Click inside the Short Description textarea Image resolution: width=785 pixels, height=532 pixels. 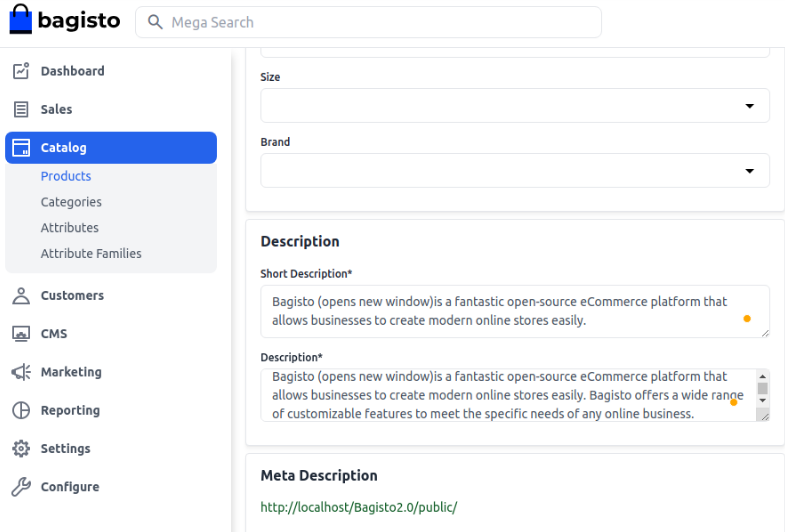[x=500, y=311]
